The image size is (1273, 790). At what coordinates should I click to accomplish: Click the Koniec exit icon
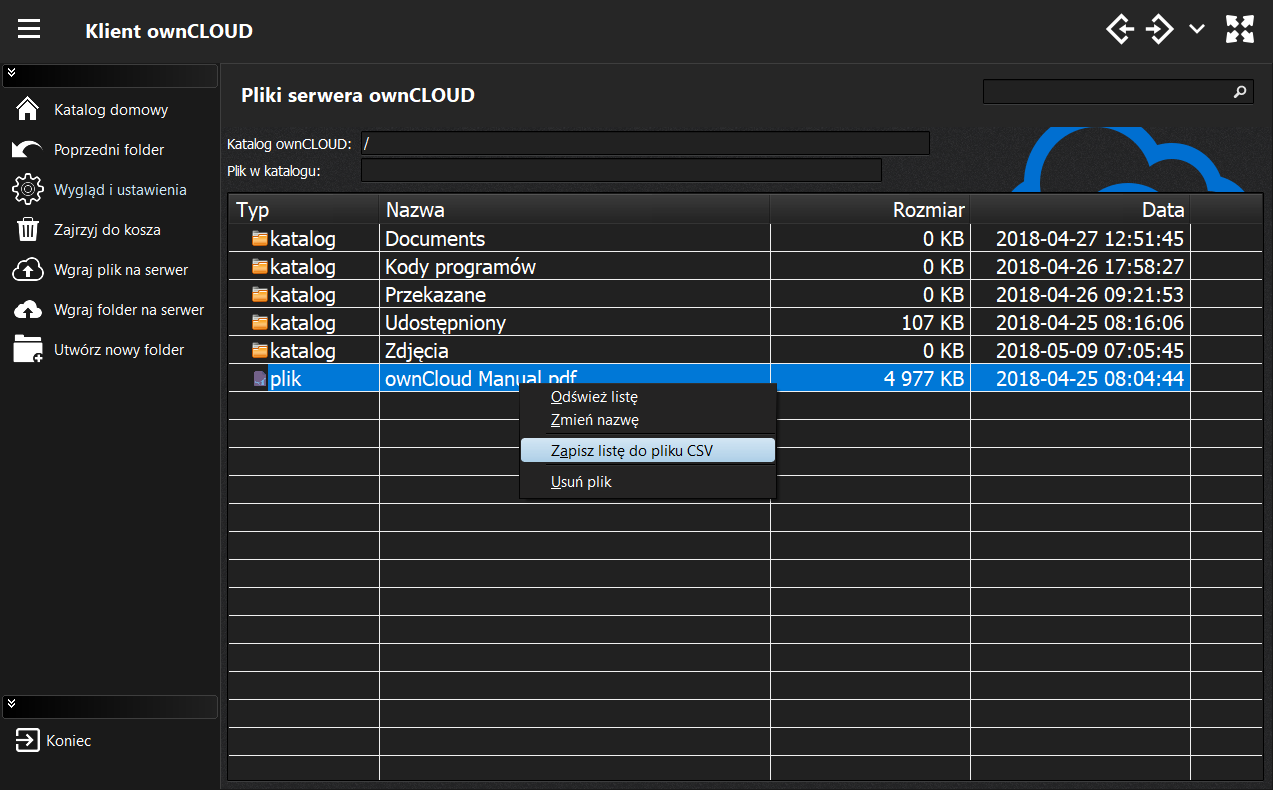click(26, 741)
